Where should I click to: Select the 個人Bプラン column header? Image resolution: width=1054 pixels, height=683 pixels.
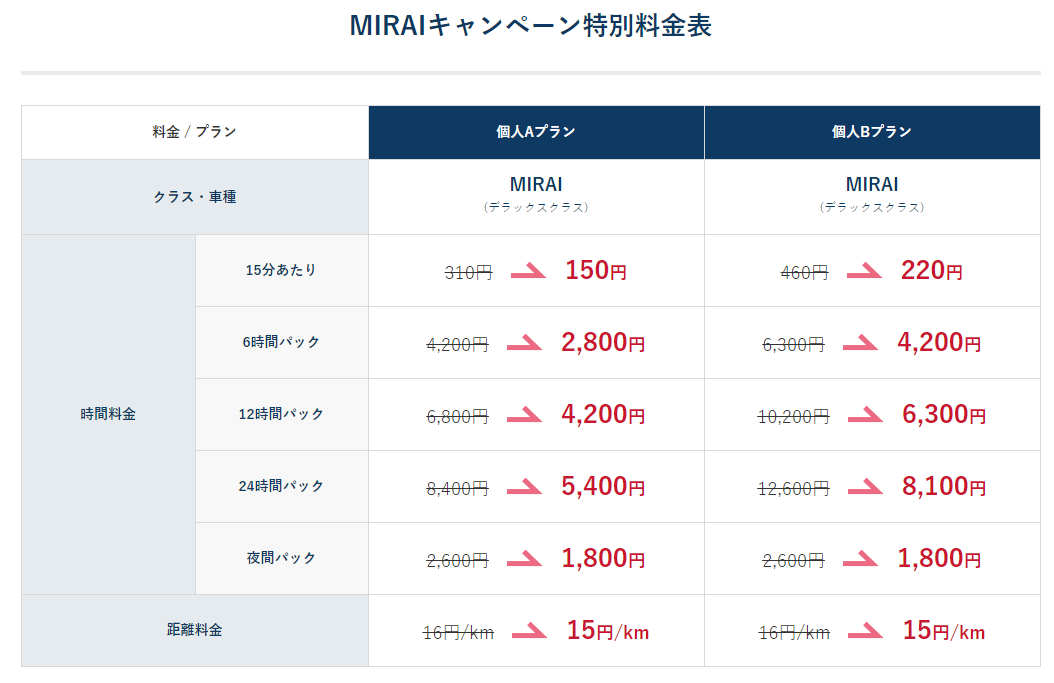(x=872, y=132)
